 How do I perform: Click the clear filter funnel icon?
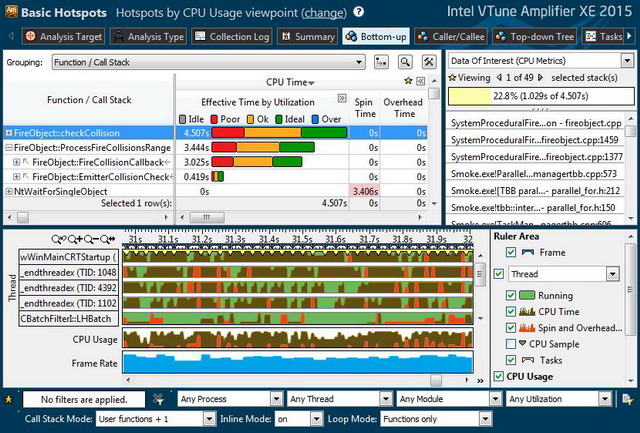coord(158,399)
